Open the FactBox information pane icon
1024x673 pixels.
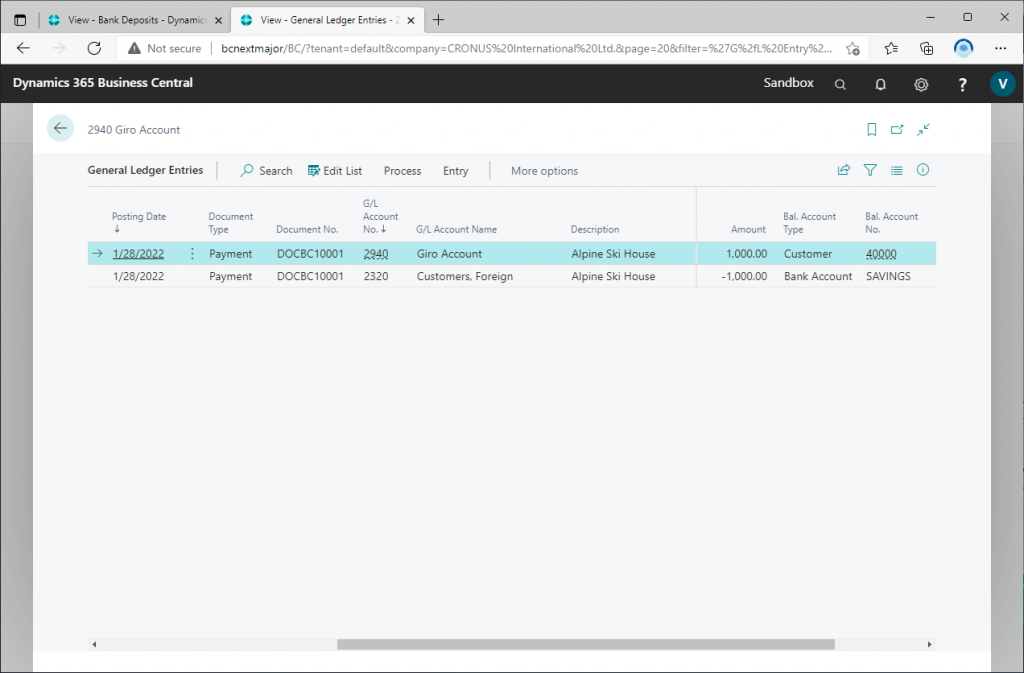coord(923,170)
